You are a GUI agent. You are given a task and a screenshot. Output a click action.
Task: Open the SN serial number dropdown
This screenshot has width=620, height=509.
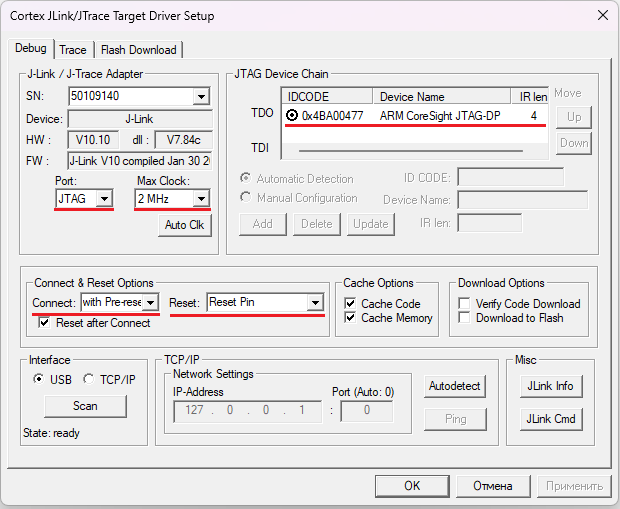(201, 97)
